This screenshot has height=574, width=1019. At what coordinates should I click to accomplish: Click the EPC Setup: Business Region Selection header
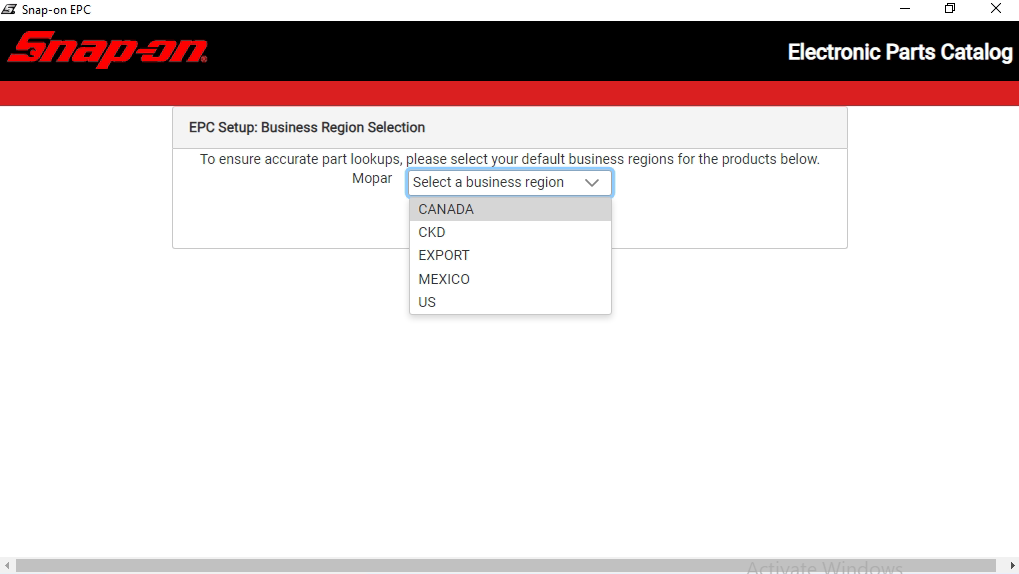point(307,127)
